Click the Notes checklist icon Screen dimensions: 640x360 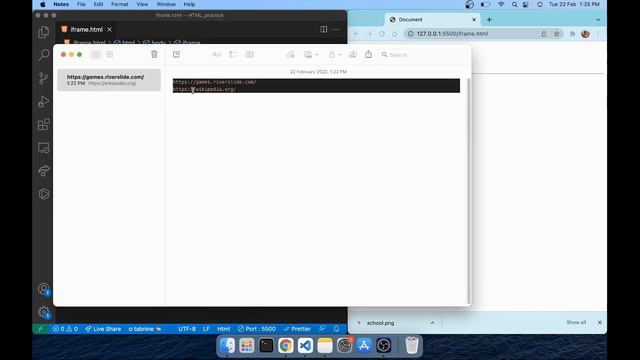pyautogui.click(x=233, y=54)
